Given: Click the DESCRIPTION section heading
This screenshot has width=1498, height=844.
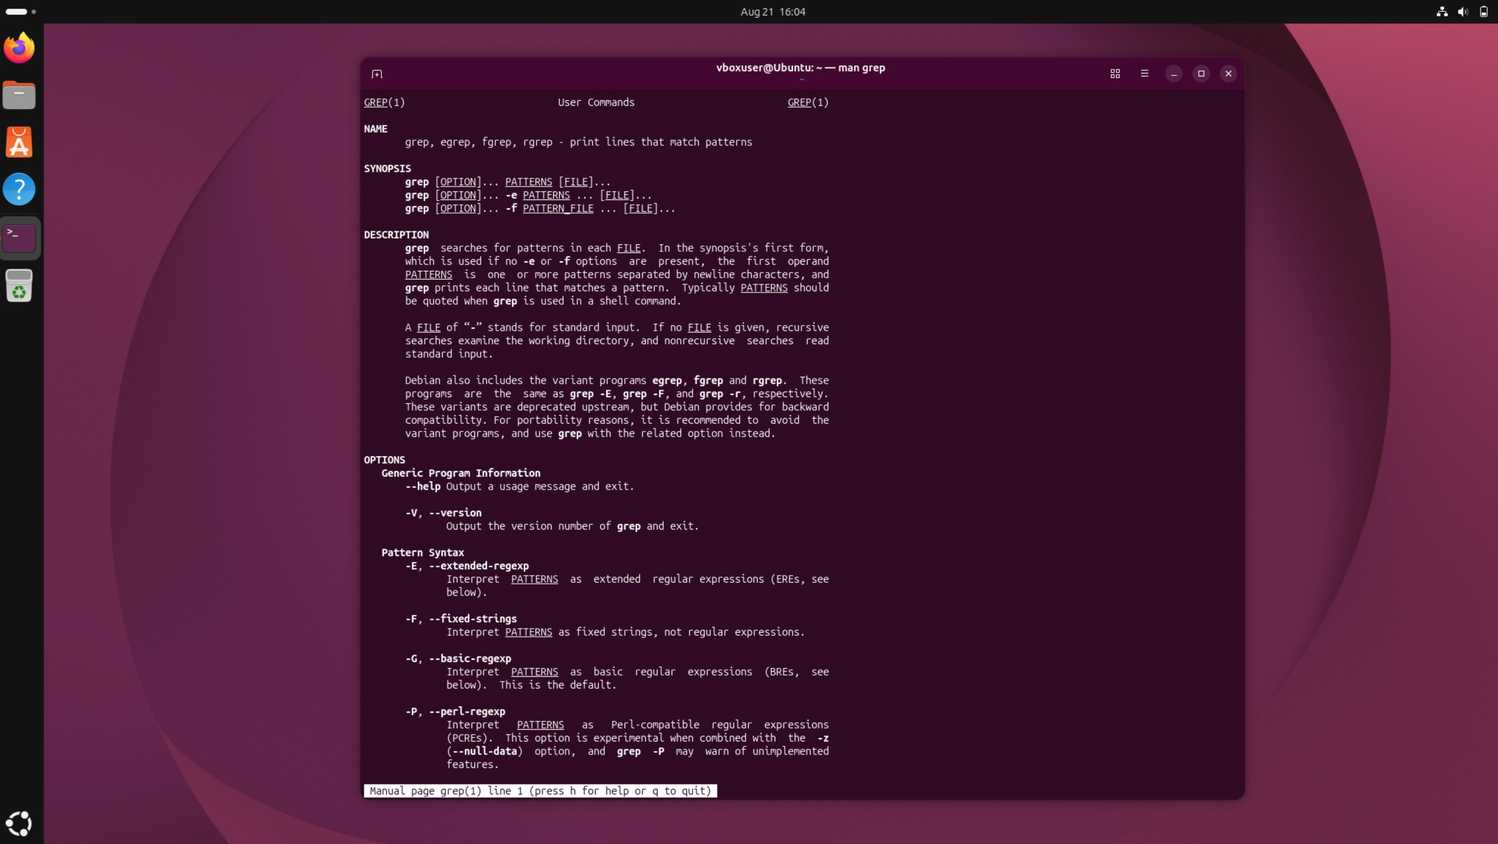Looking at the screenshot, I should 396,235.
